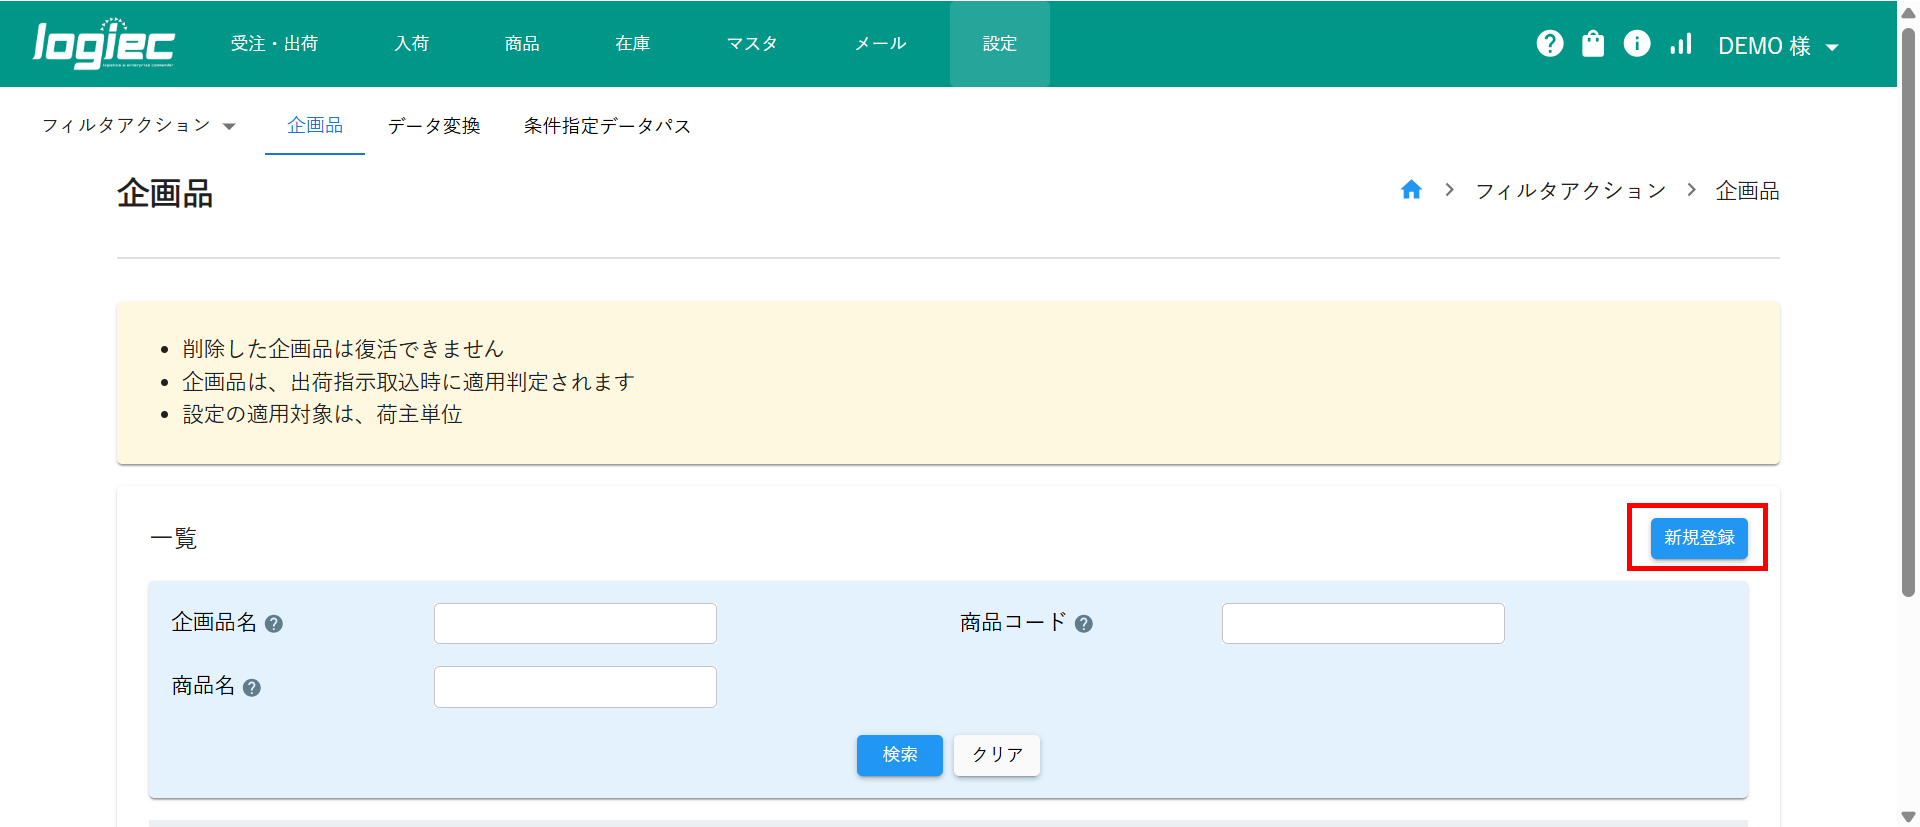Switch to the データ変換 tab

pyautogui.click(x=434, y=126)
